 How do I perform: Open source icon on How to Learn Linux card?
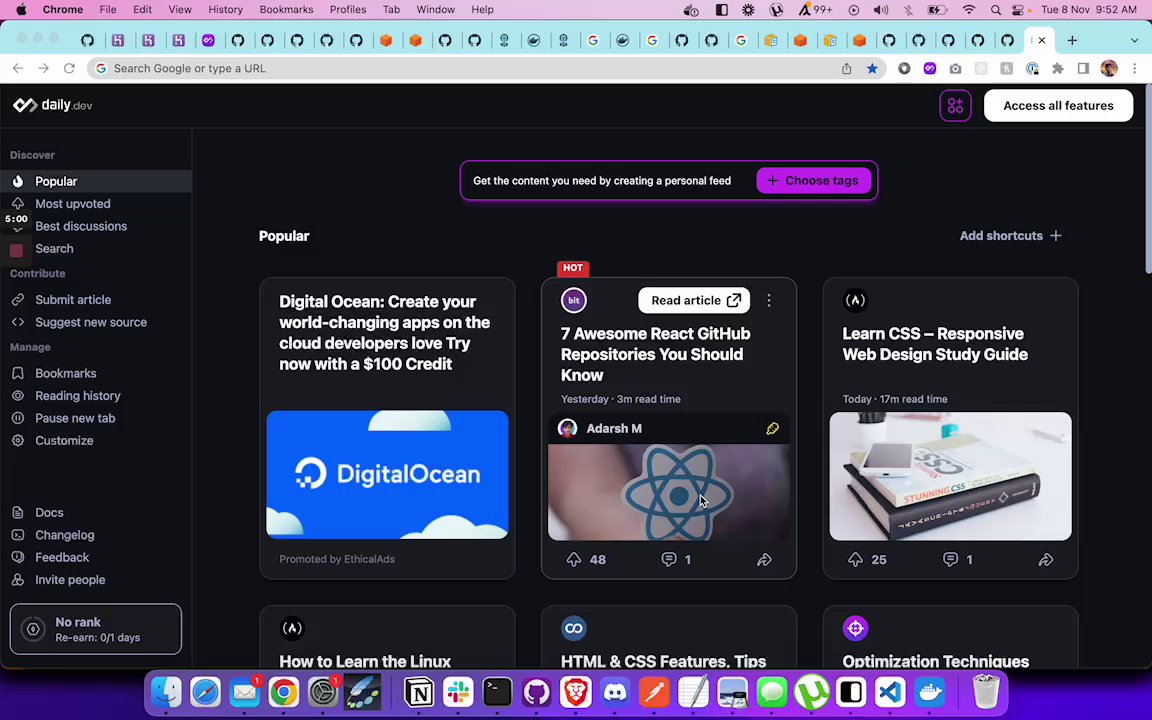coord(292,628)
